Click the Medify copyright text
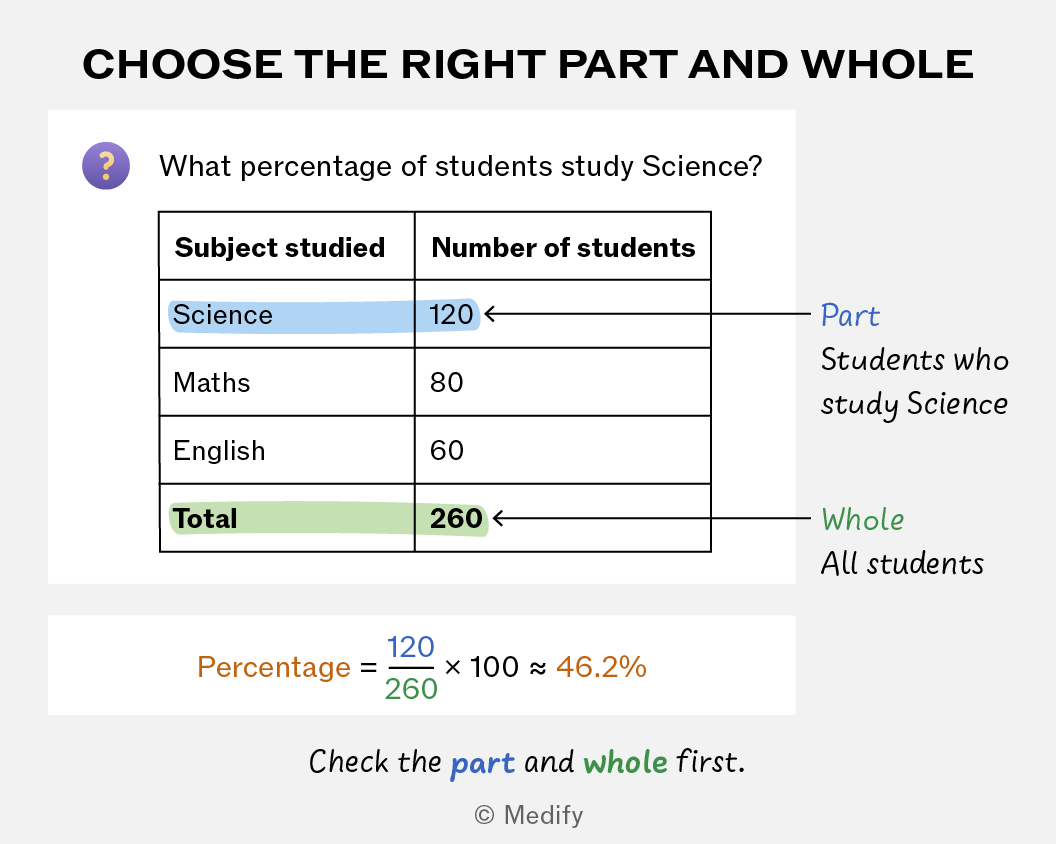The width and height of the screenshot is (1056, 844). [x=529, y=815]
